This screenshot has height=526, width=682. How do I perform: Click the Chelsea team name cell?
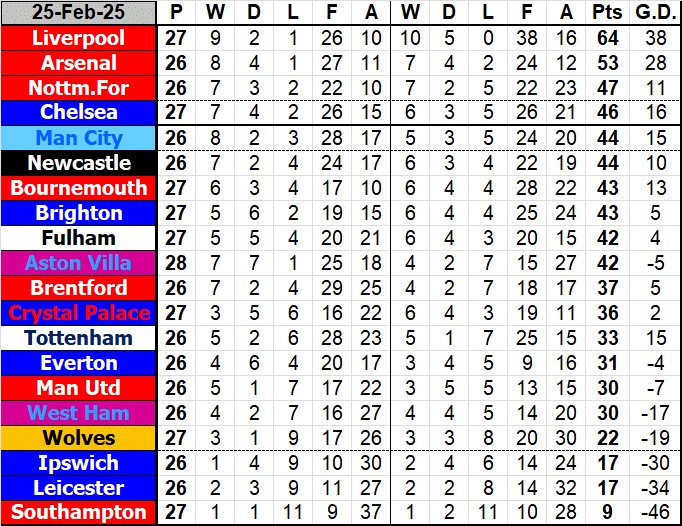coord(78,113)
